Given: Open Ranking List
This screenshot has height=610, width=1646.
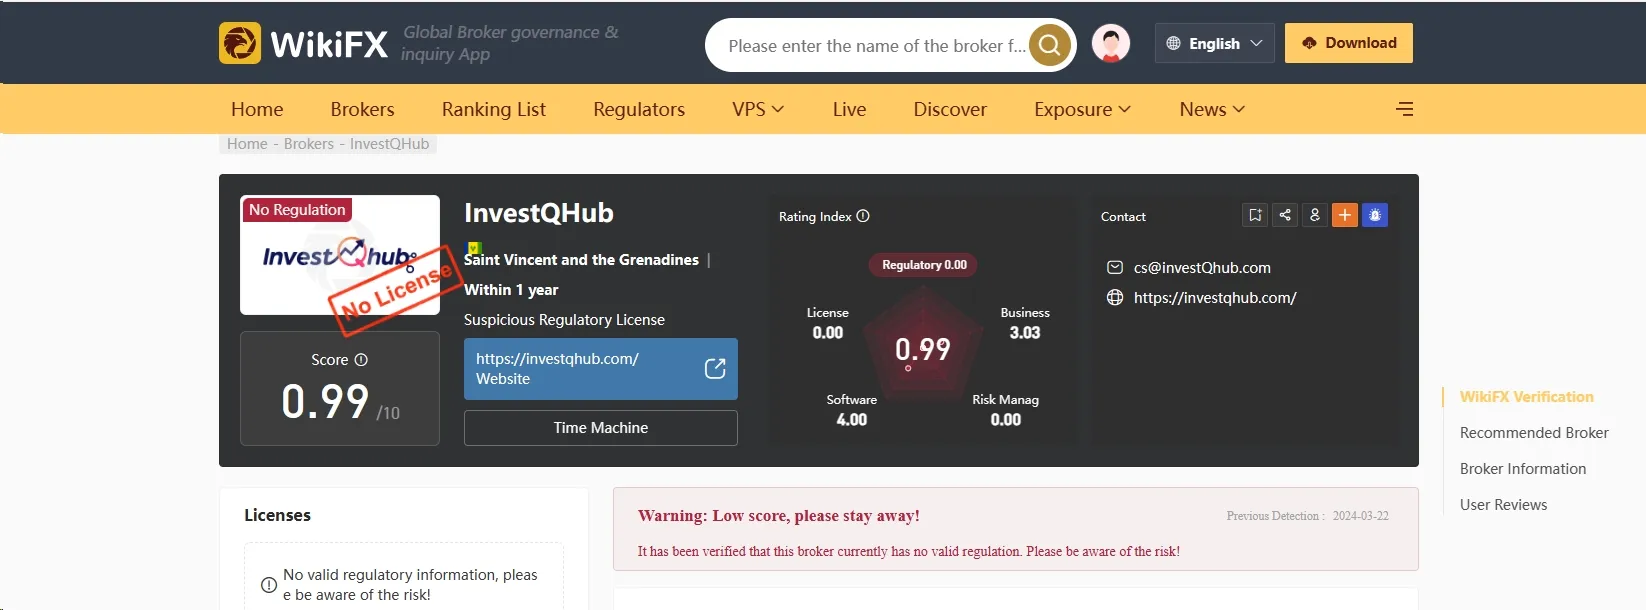Looking at the screenshot, I should click(494, 109).
